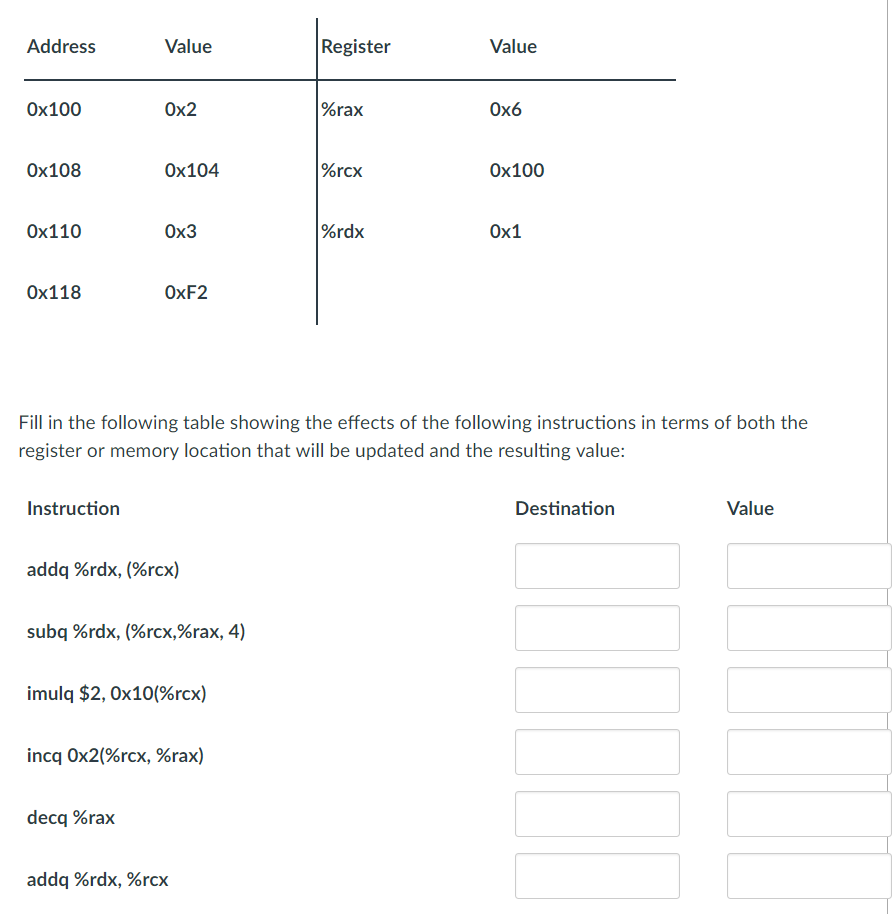Select the Value field for addq %rdx, %rcx

click(808, 876)
